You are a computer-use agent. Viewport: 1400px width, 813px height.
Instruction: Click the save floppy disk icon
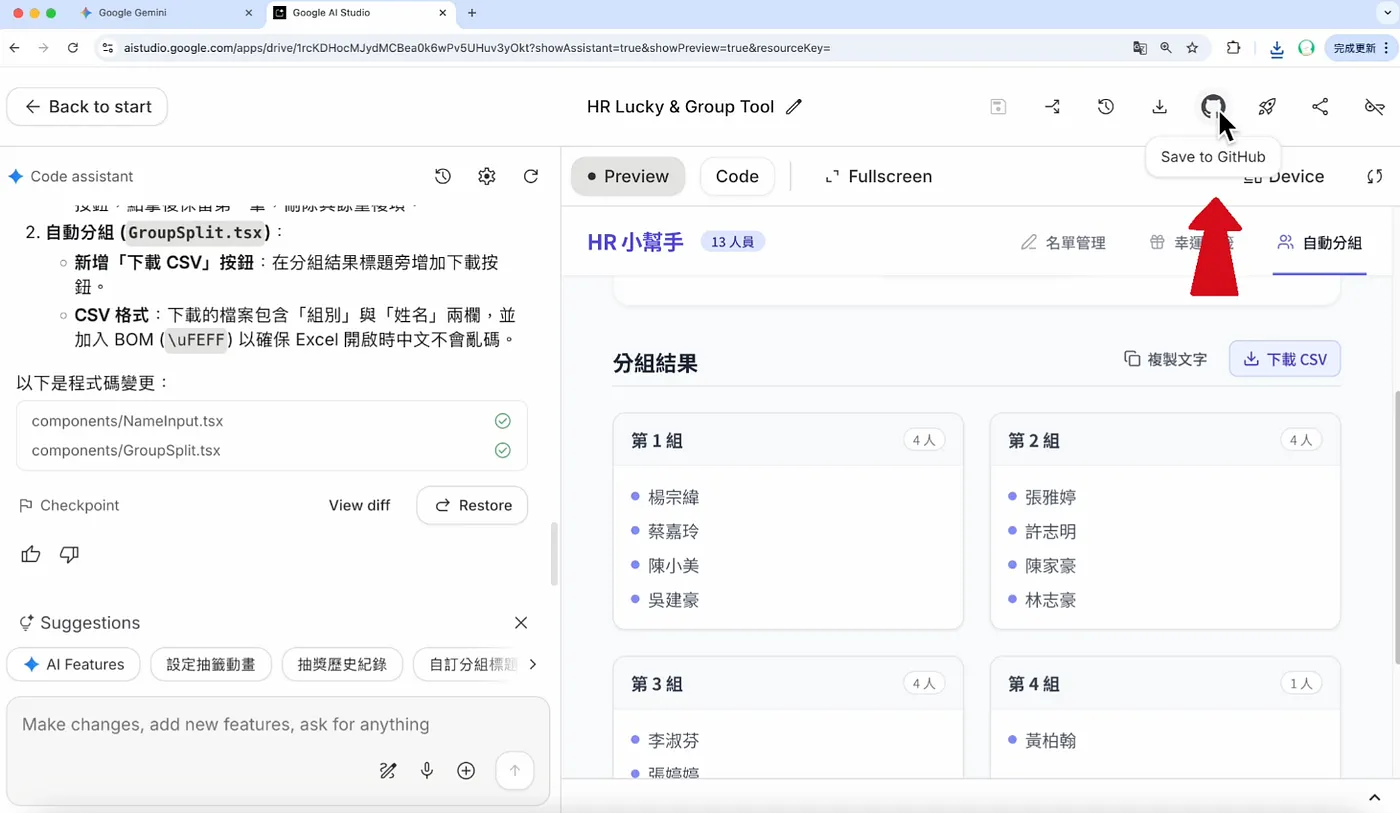pos(998,107)
